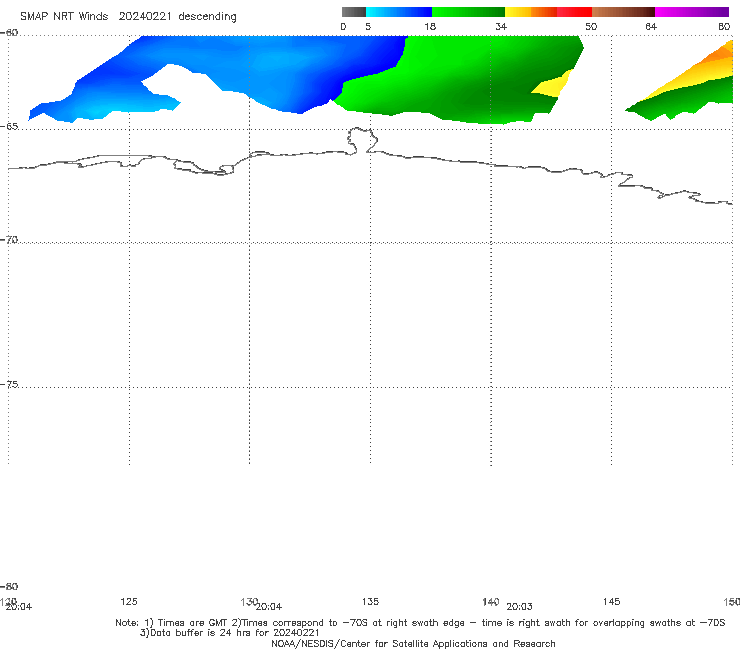Click the green segment of the wind legend

coord(468,12)
